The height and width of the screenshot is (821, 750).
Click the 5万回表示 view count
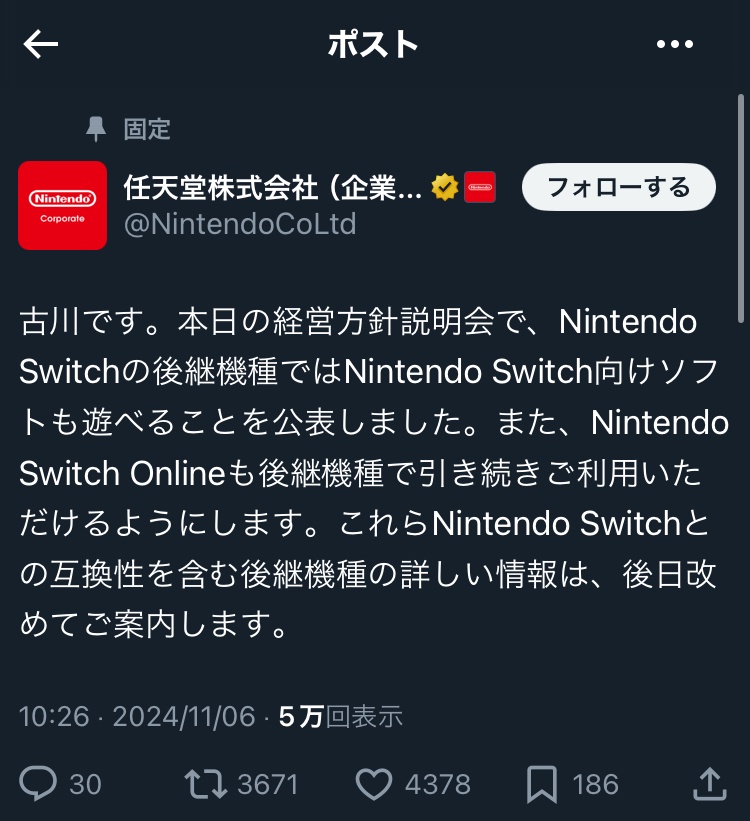(340, 716)
